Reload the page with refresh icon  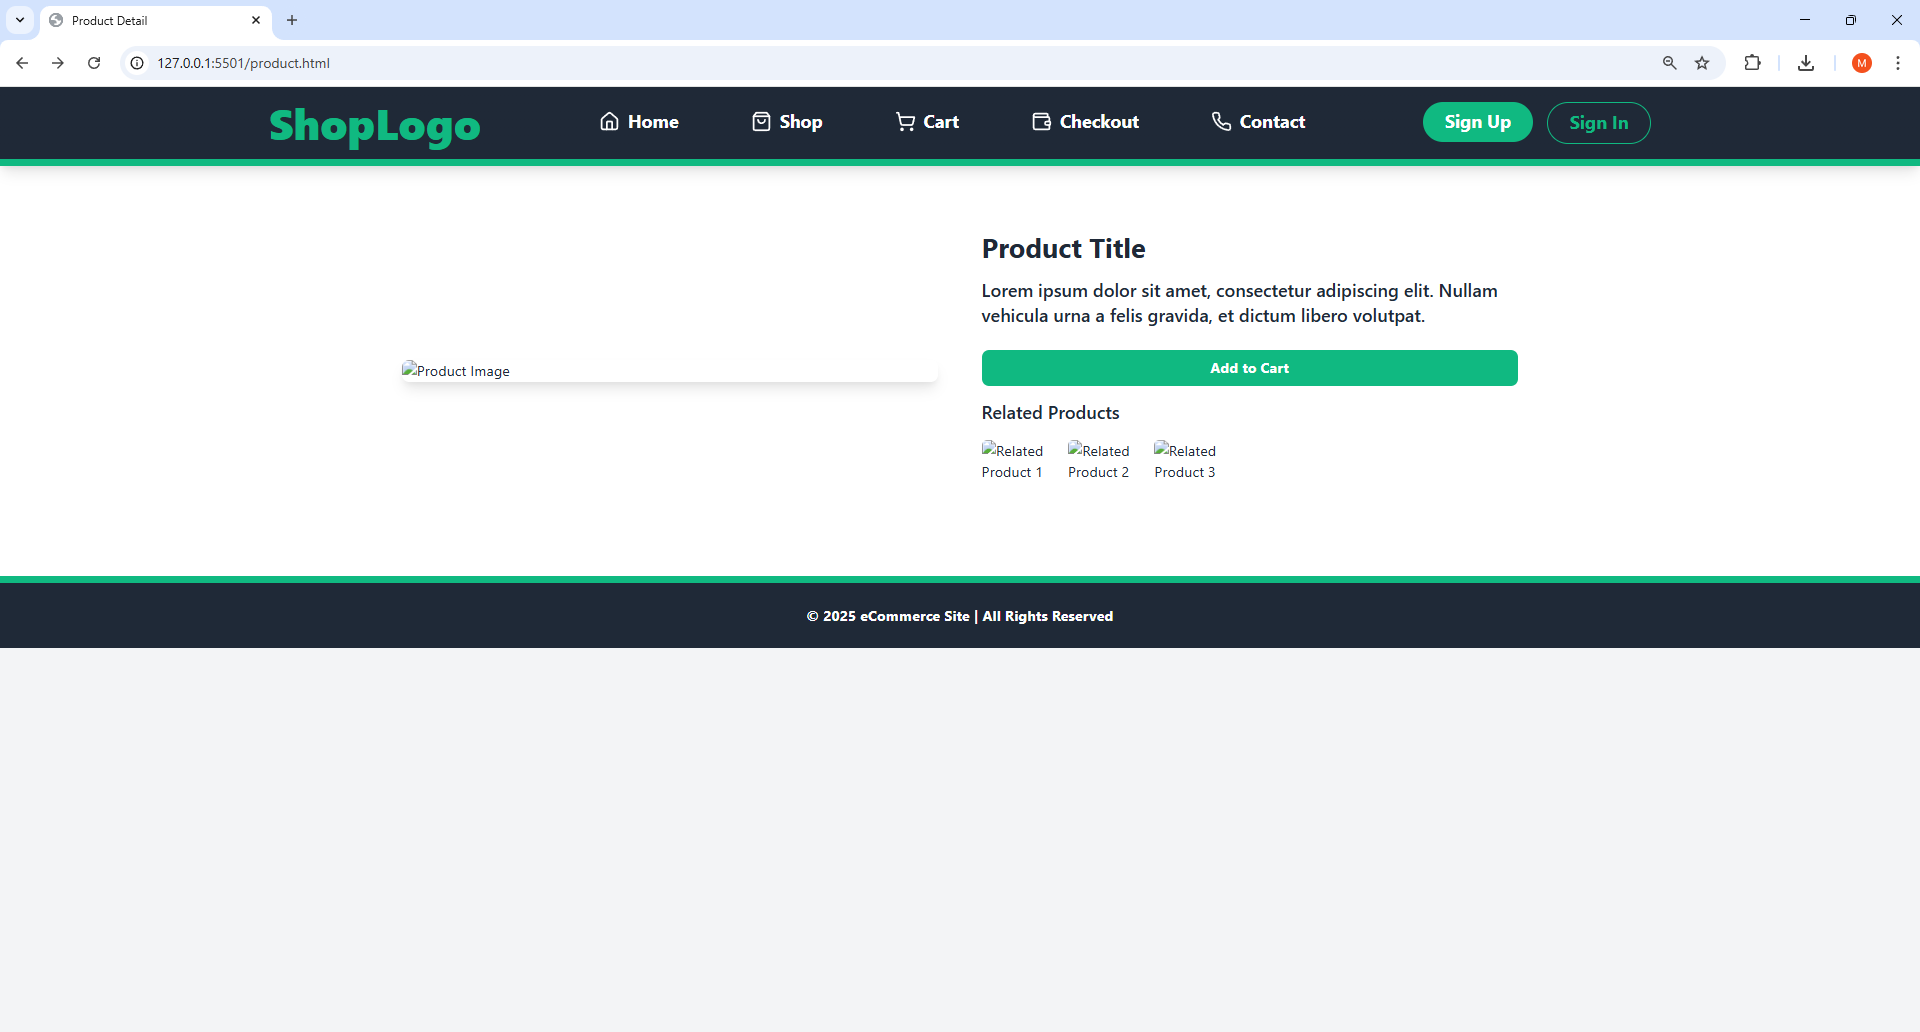tap(94, 63)
